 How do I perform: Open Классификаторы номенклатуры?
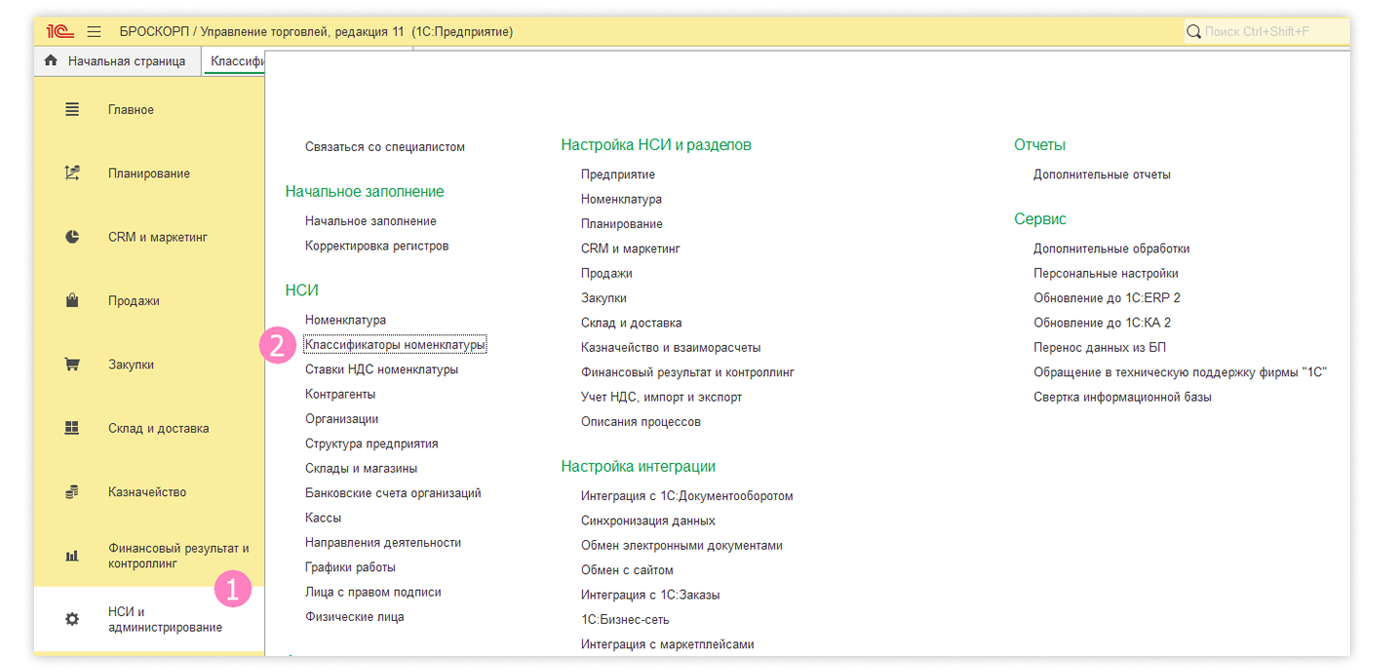click(x=395, y=345)
